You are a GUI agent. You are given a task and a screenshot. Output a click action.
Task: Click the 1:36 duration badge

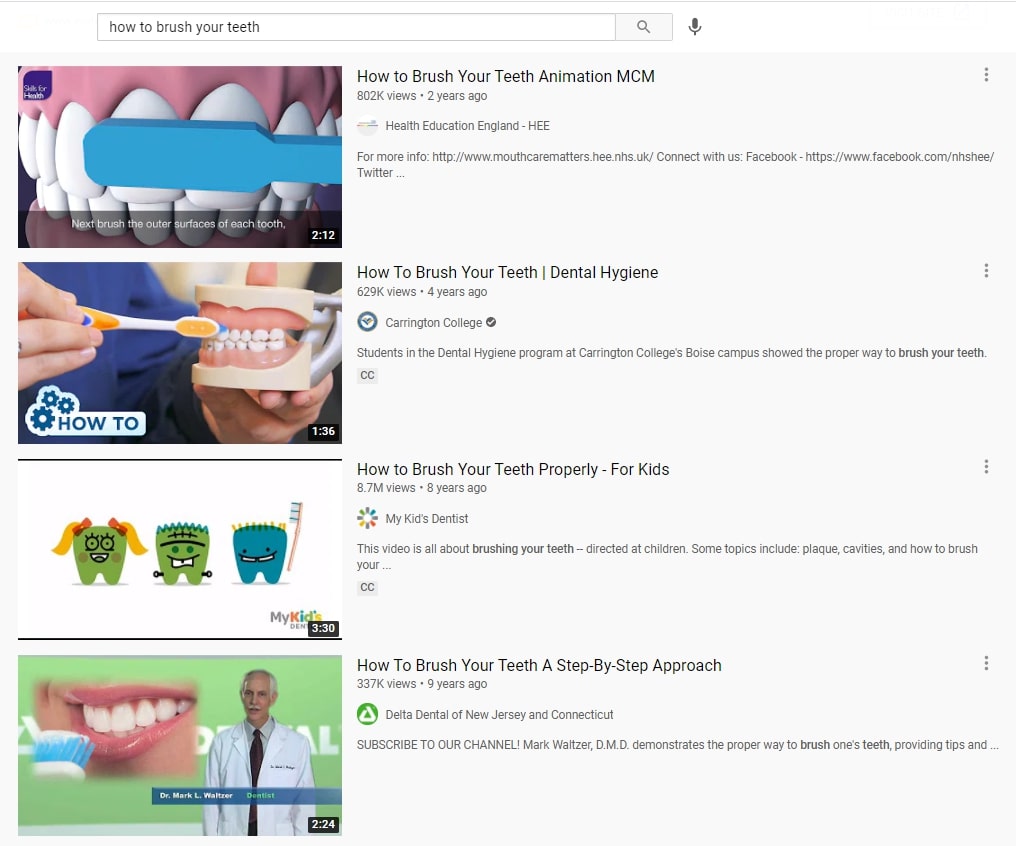pos(323,431)
